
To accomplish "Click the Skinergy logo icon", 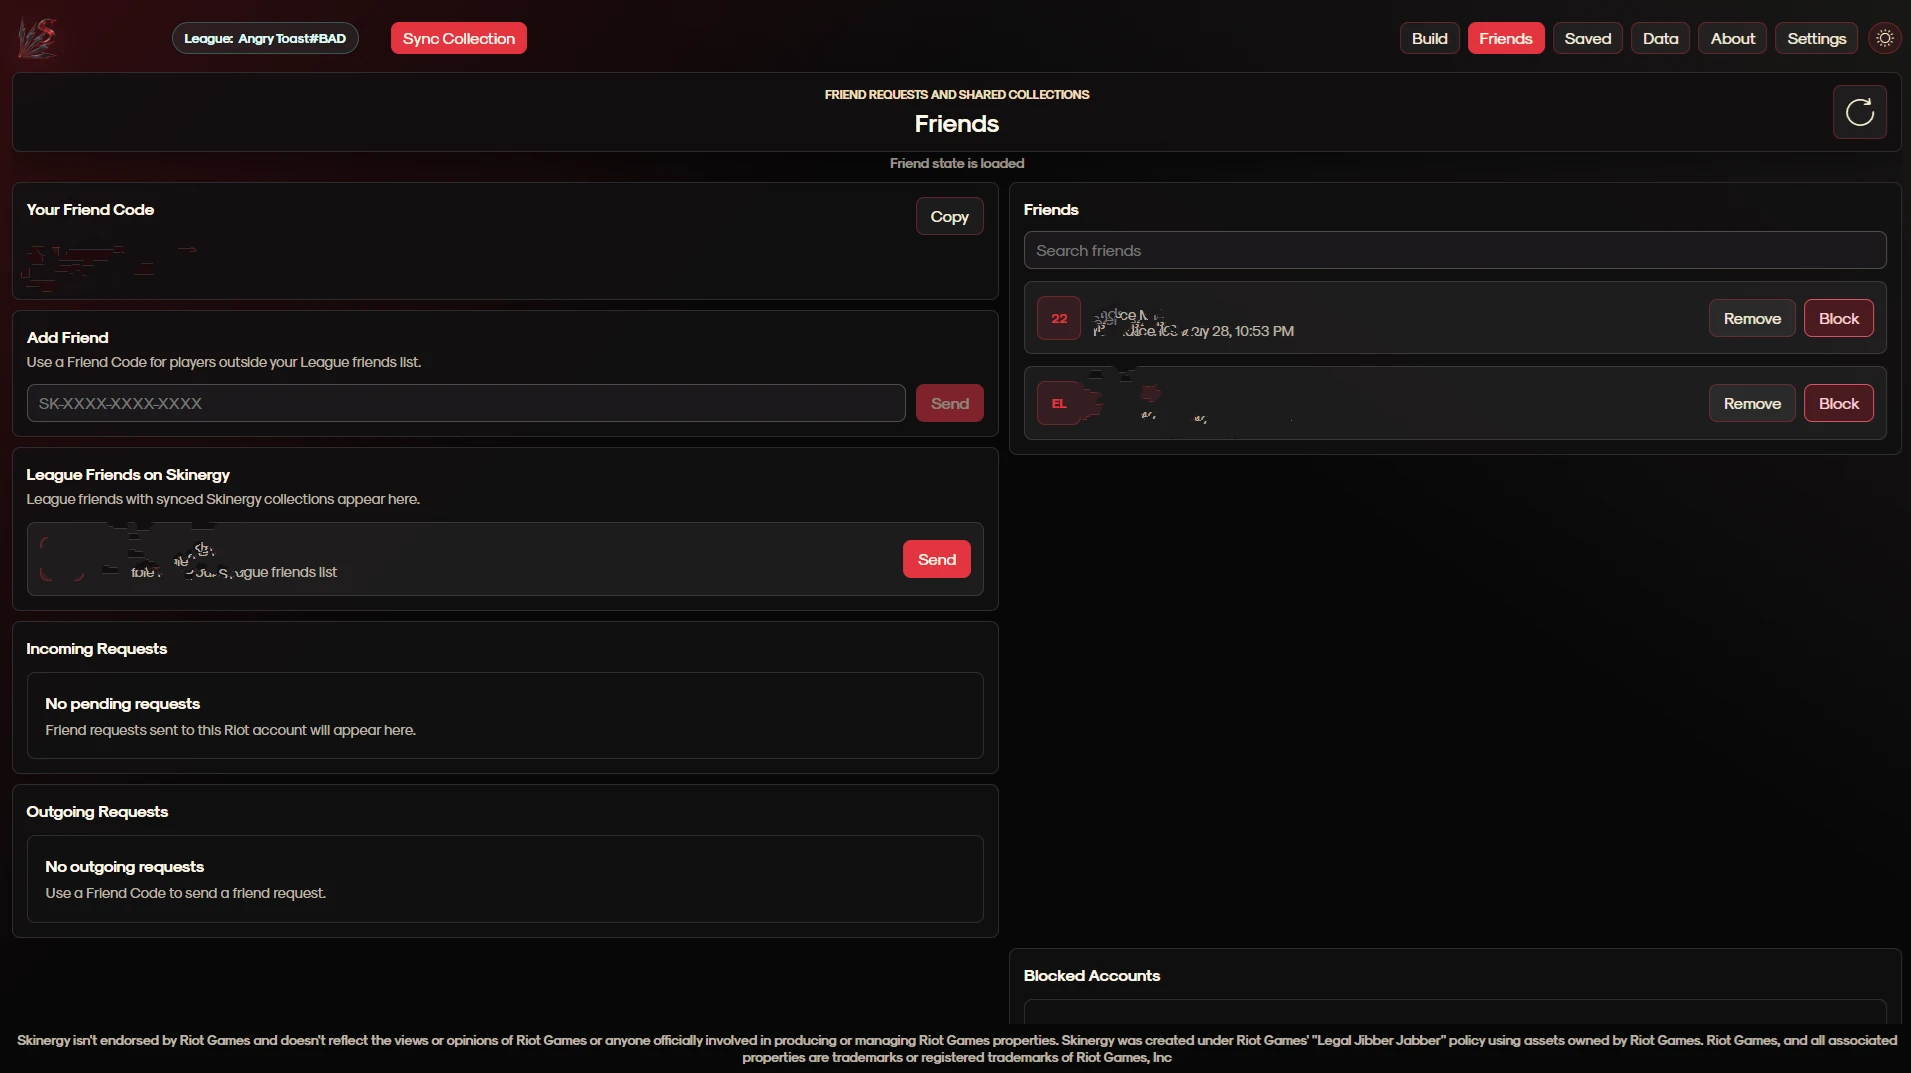I will pos(37,38).
